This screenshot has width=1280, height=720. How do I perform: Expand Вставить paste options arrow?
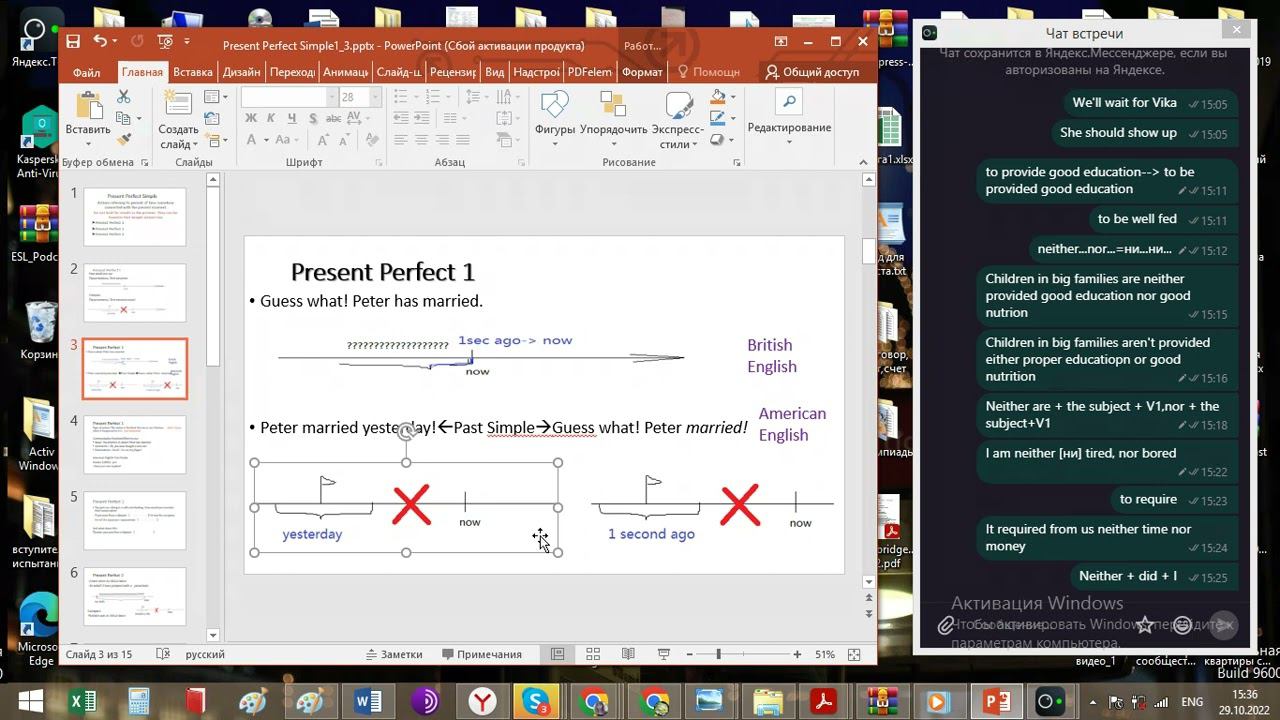pos(88,143)
